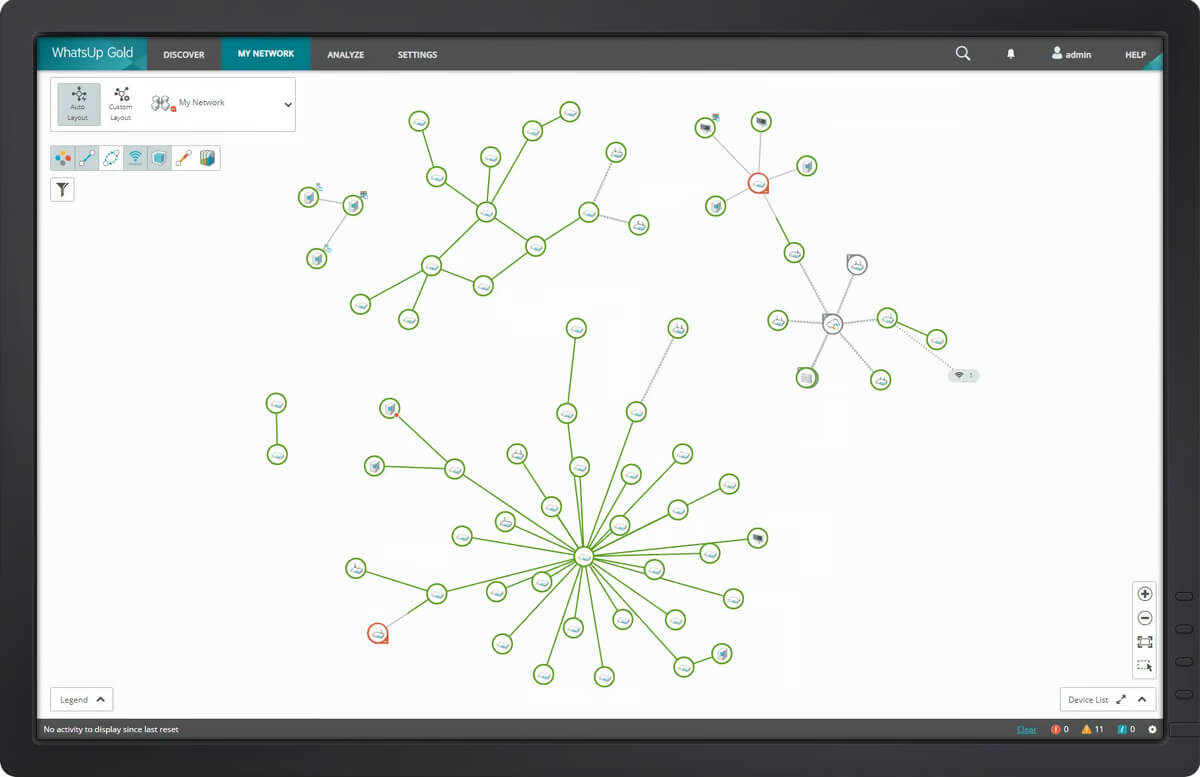
Task: Open the admin user menu
Action: coord(1071,54)
